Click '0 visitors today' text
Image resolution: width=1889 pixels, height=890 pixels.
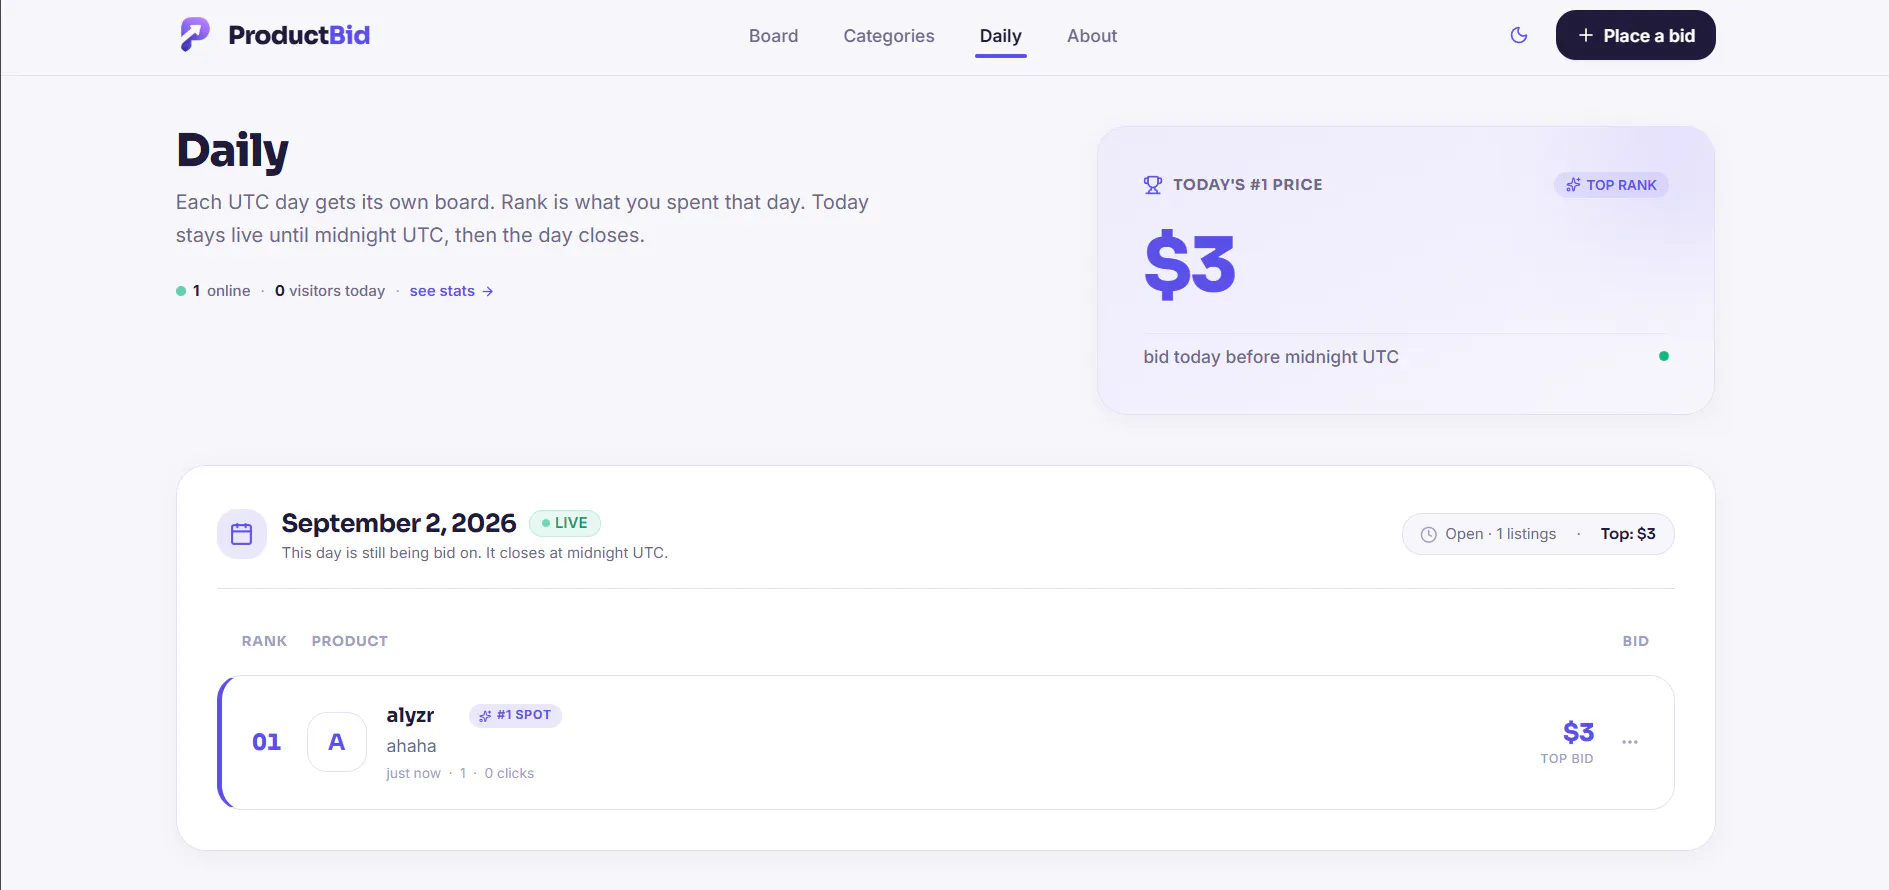pyautogui.click(x=330, y=291)
